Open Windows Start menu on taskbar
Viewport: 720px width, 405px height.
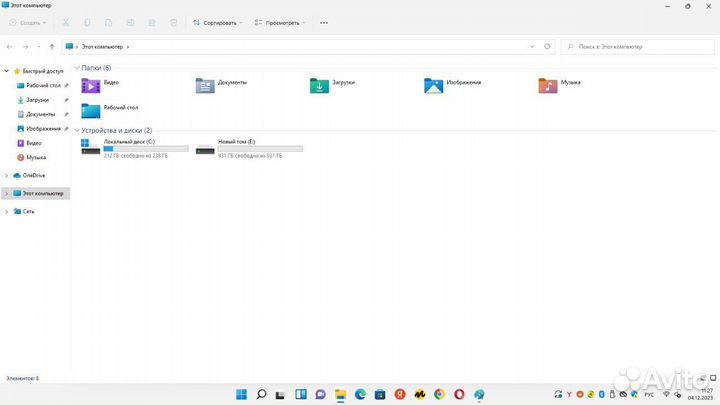click(x=241, y=395)
